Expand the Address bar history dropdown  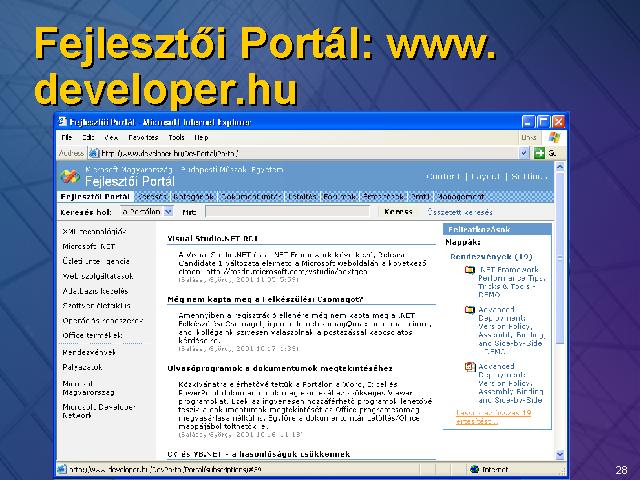tap(524, 153)
